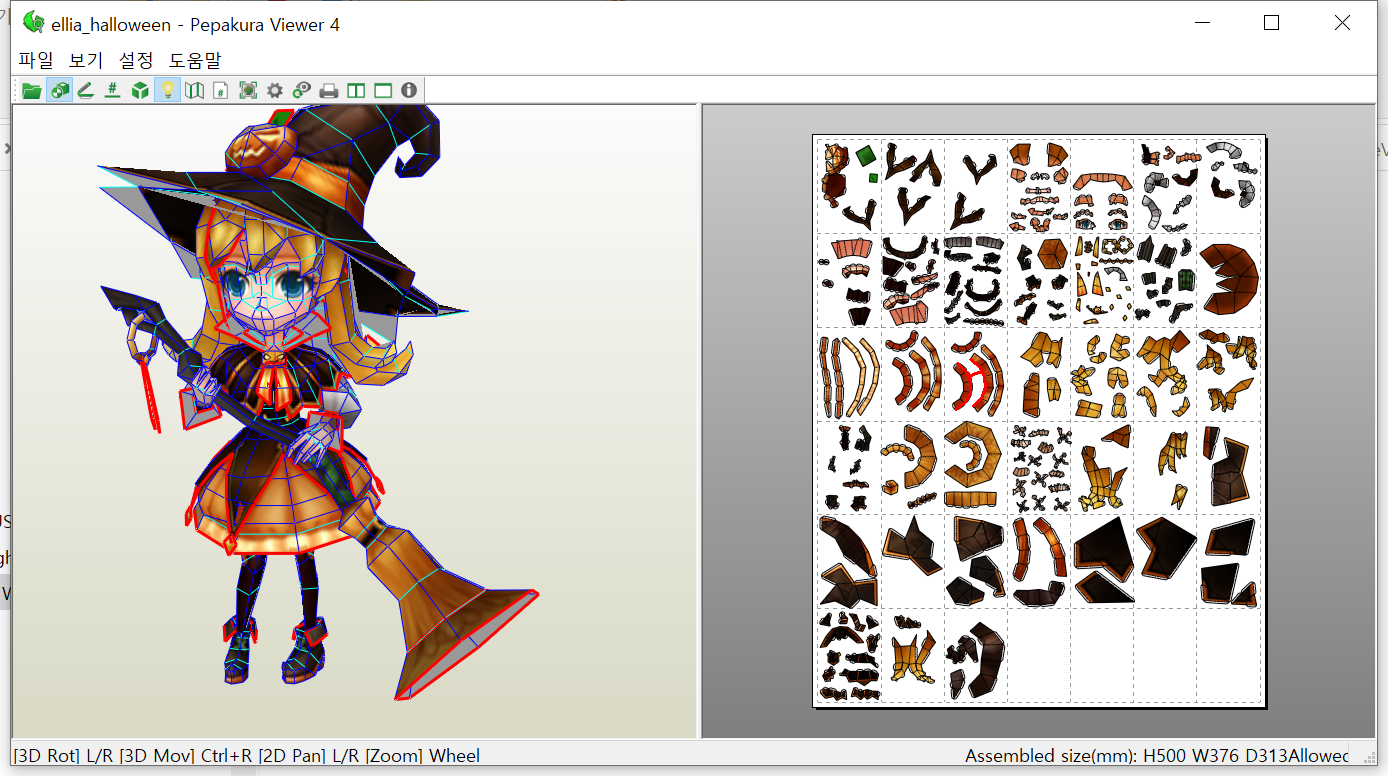This screenshot has height=776, width=1388.
Task: Open a file with the green folder icon
Action: [32, 91]
